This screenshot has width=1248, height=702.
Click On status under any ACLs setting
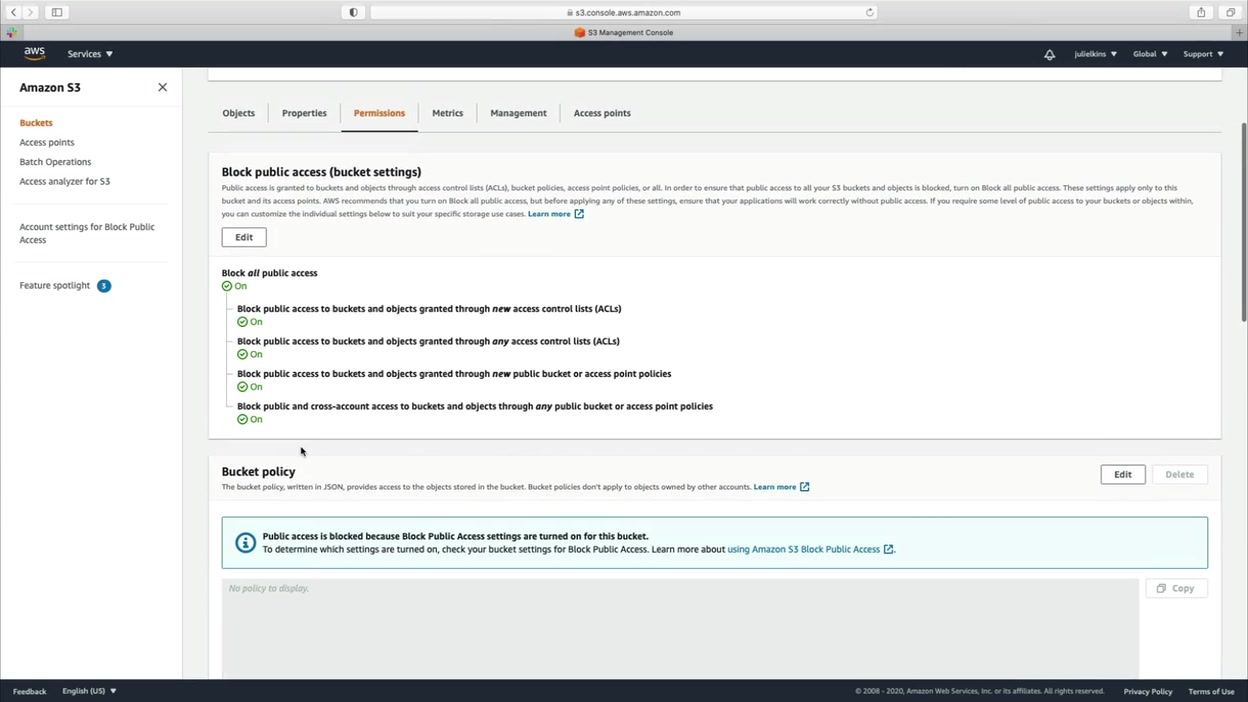point(250,354)
